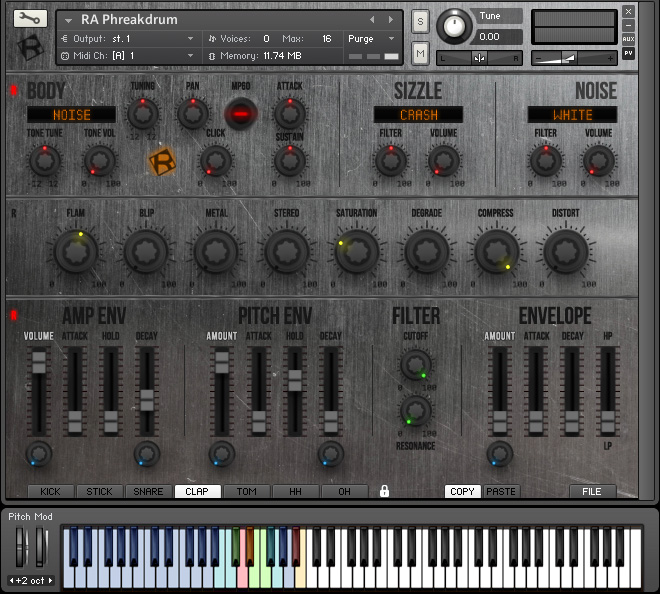The image size is (660, 594).
Task: Click the PASTE button
Action: coord(501,491)
